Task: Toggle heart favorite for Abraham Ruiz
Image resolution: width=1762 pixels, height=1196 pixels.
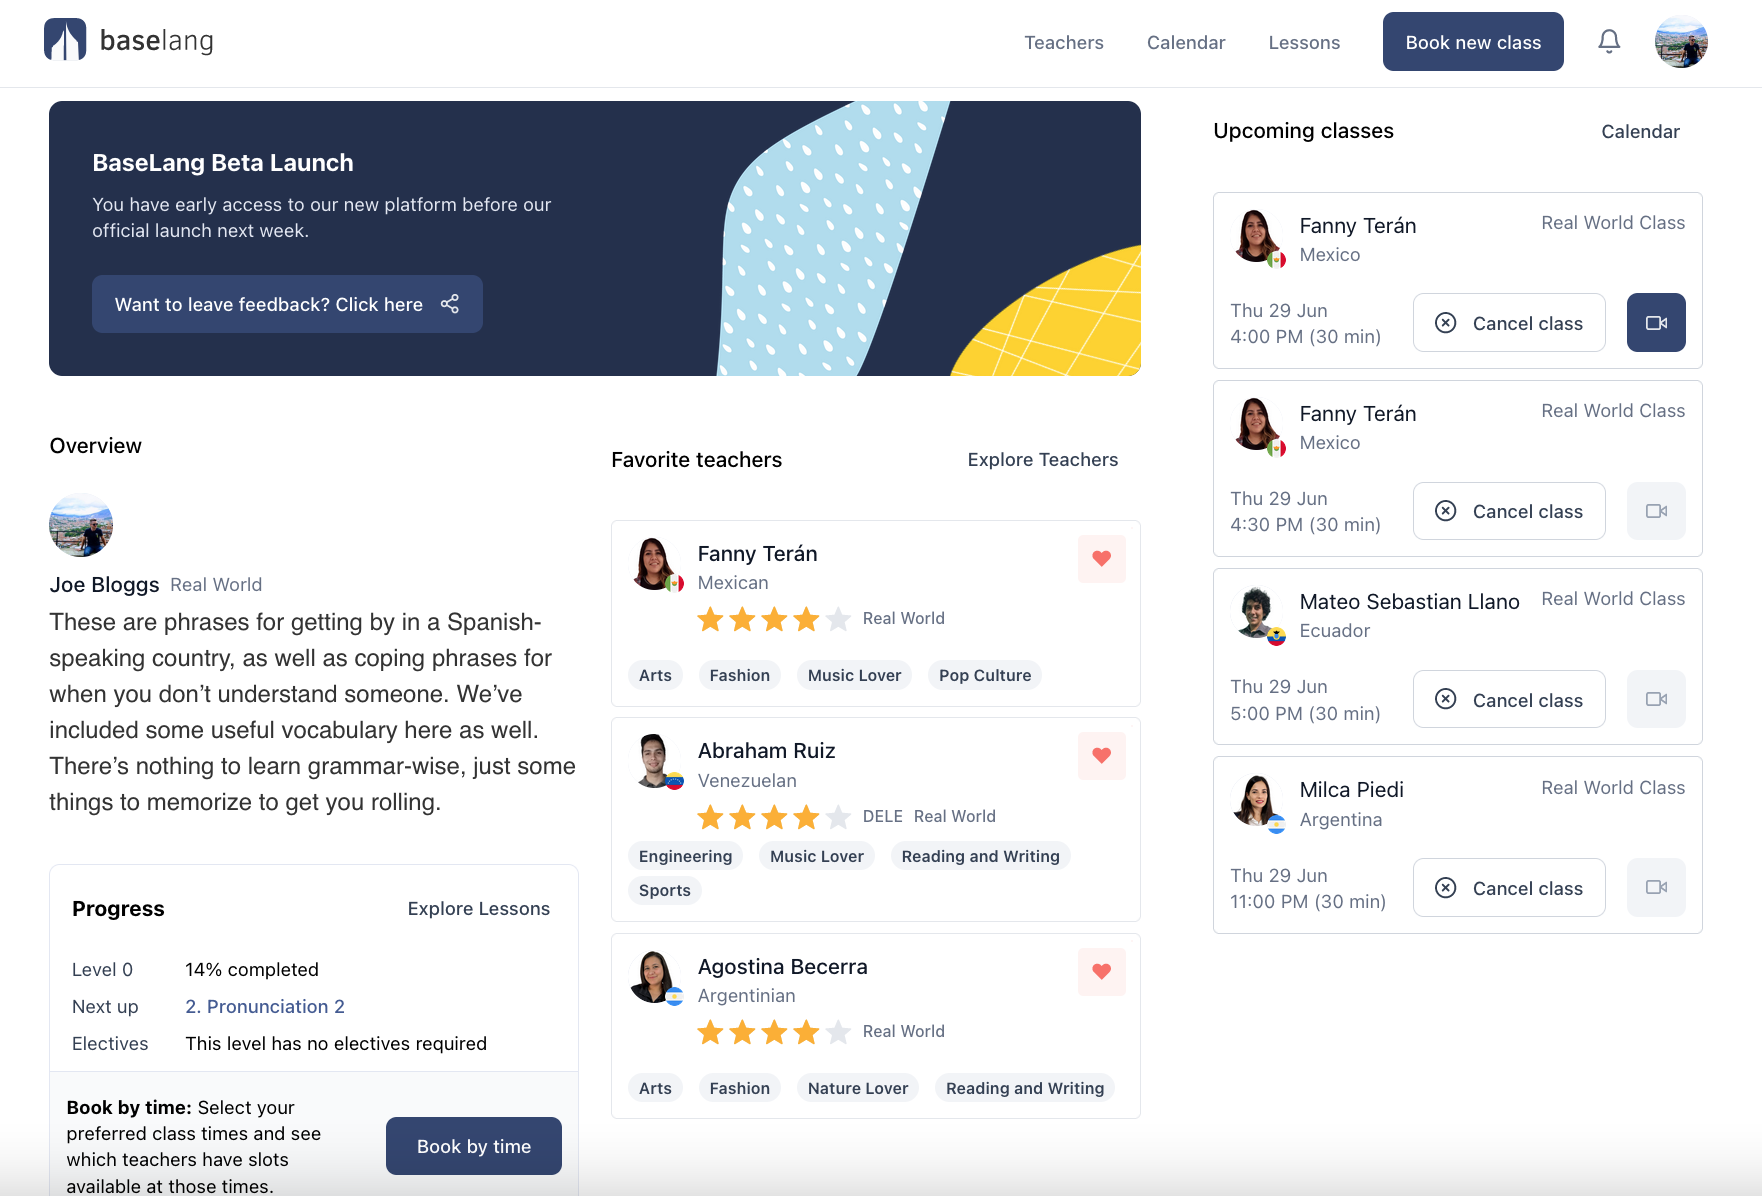Action: coord(1102,755)
